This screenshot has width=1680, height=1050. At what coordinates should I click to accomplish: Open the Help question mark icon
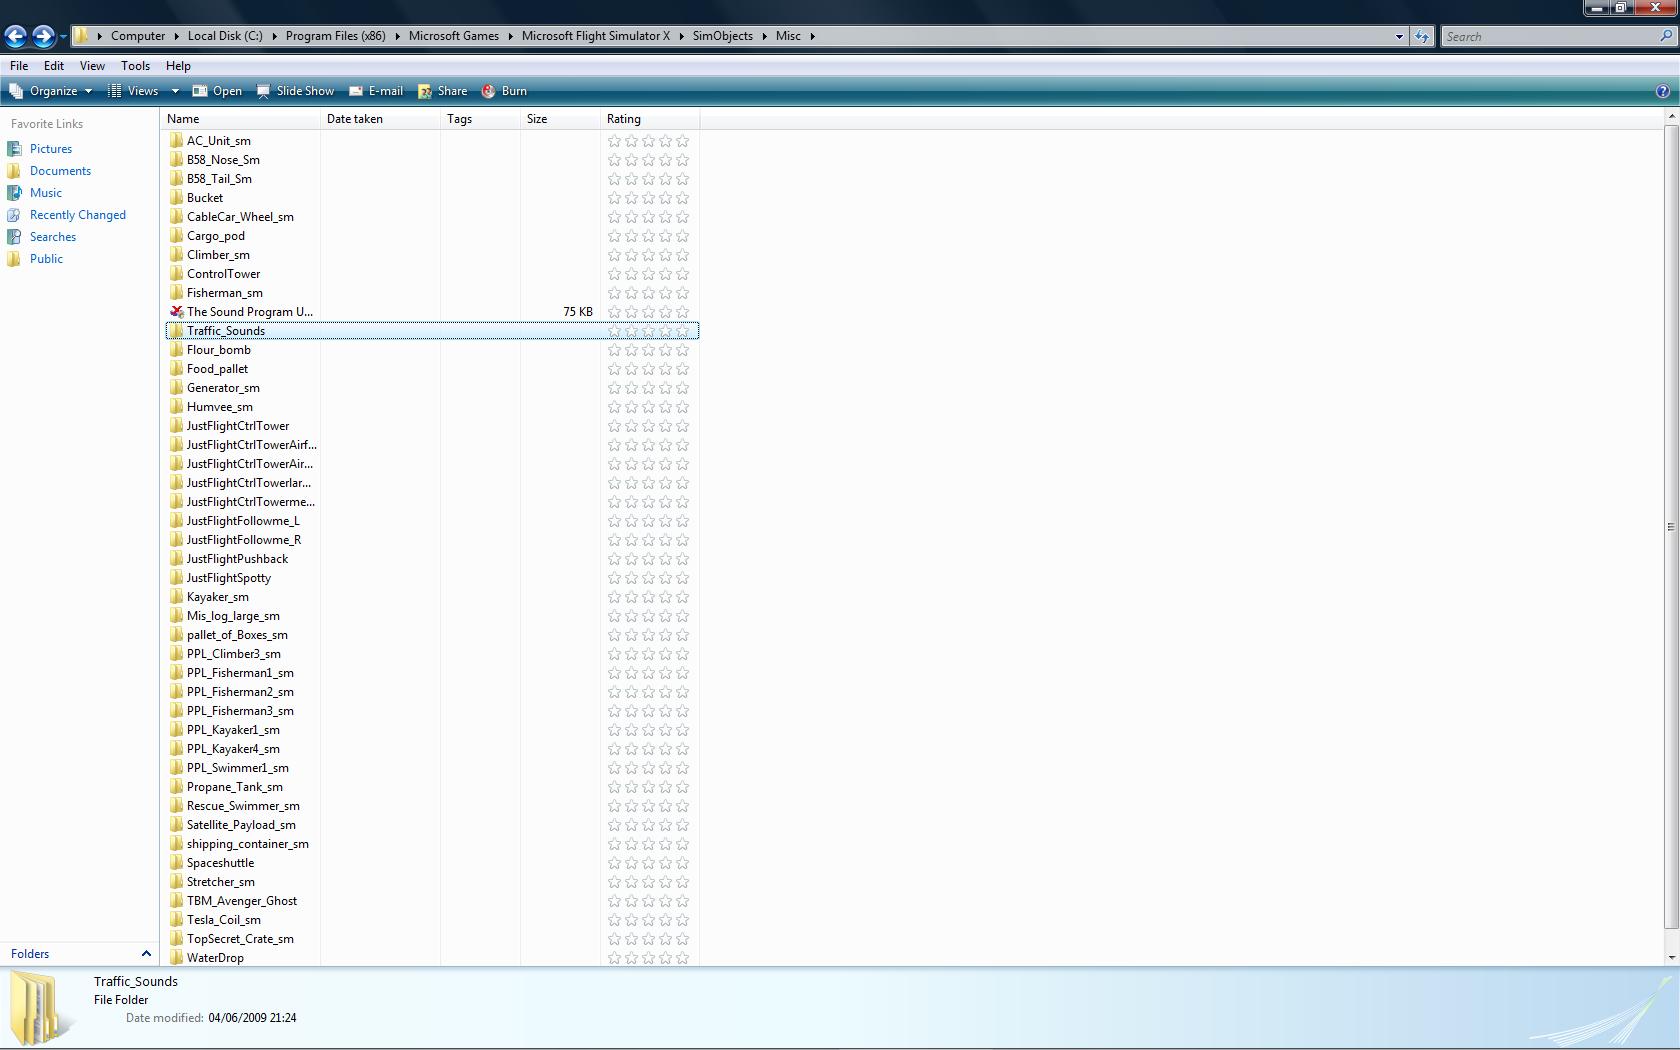click(x=1663, y=91)
